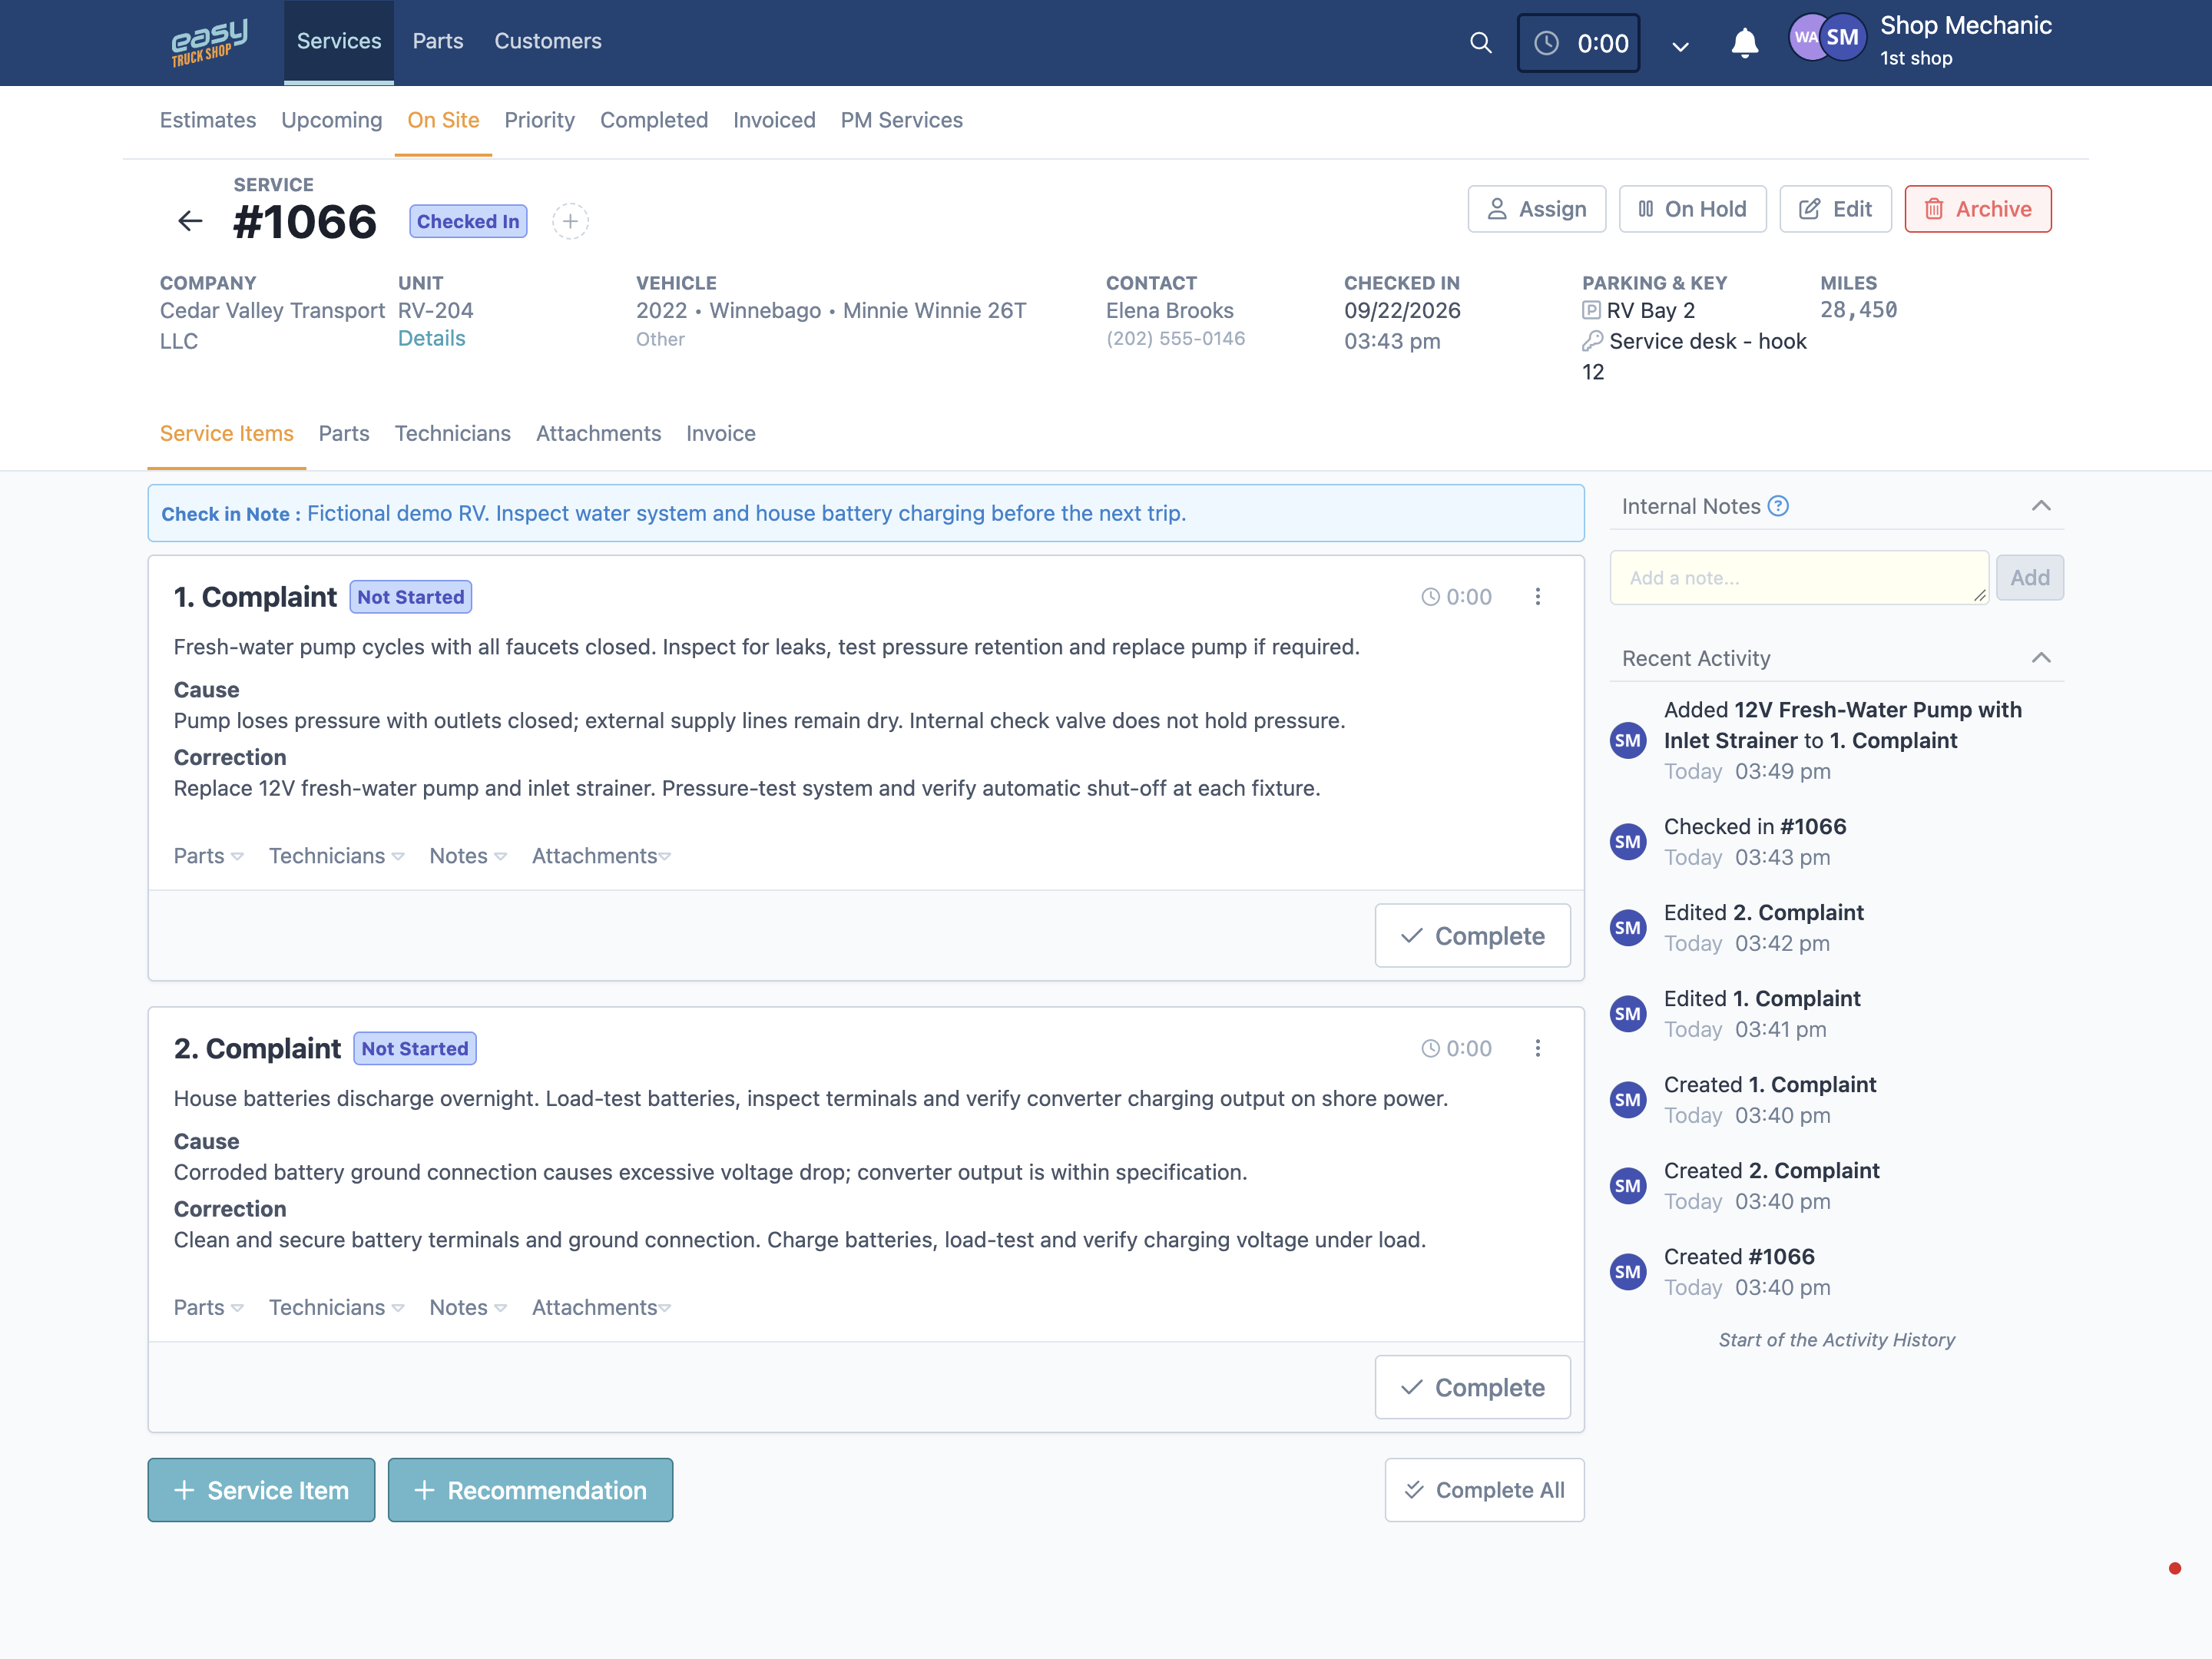Click the timer clock showing 0:00
2212x1659 pixels.
pos(1578,43)
